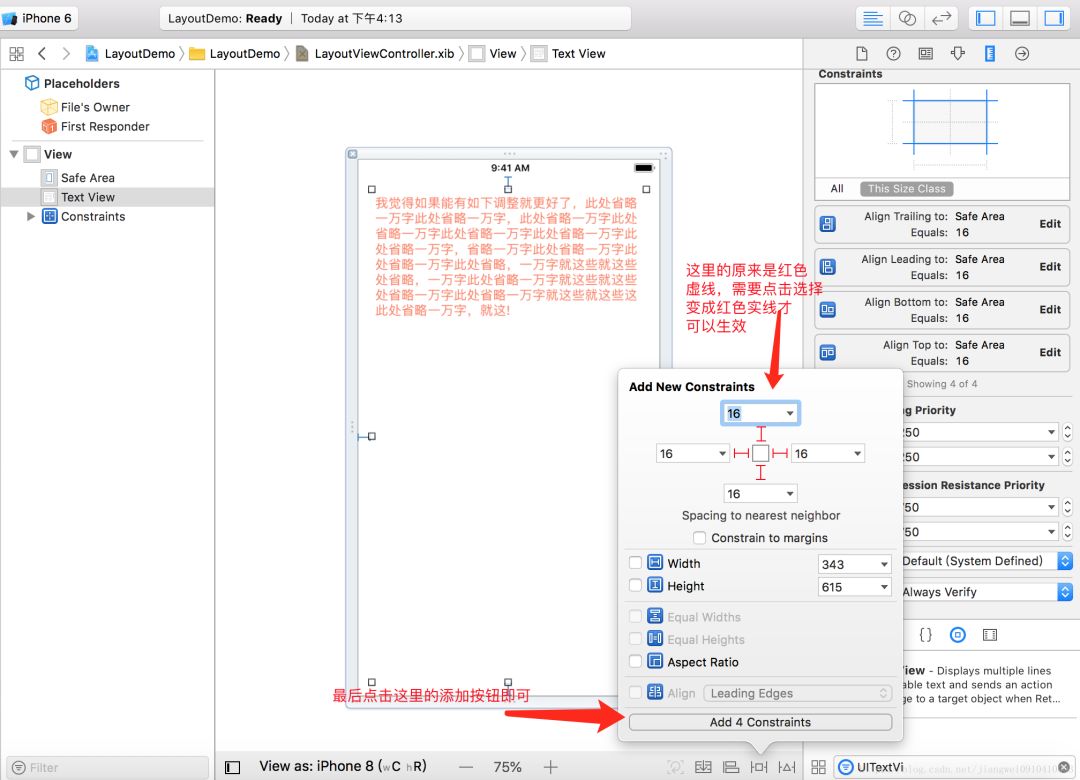Viewport: 1080px width, 780px height.
Task: Check the Height constraint box
Action: 636,585
